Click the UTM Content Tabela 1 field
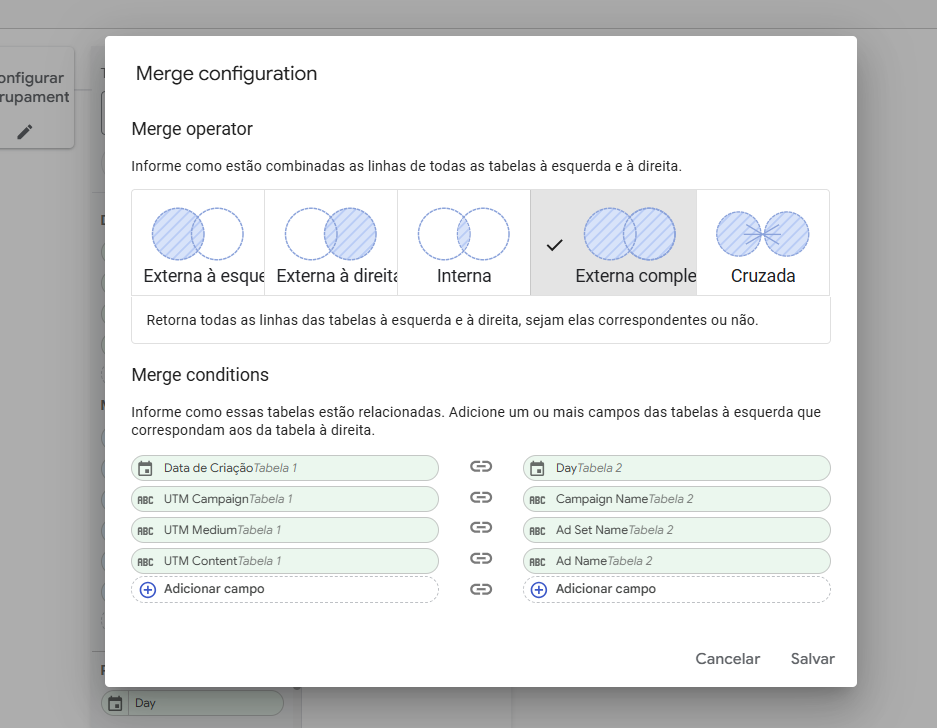Screen dimensions: 937x728 (x=284, y=561)
